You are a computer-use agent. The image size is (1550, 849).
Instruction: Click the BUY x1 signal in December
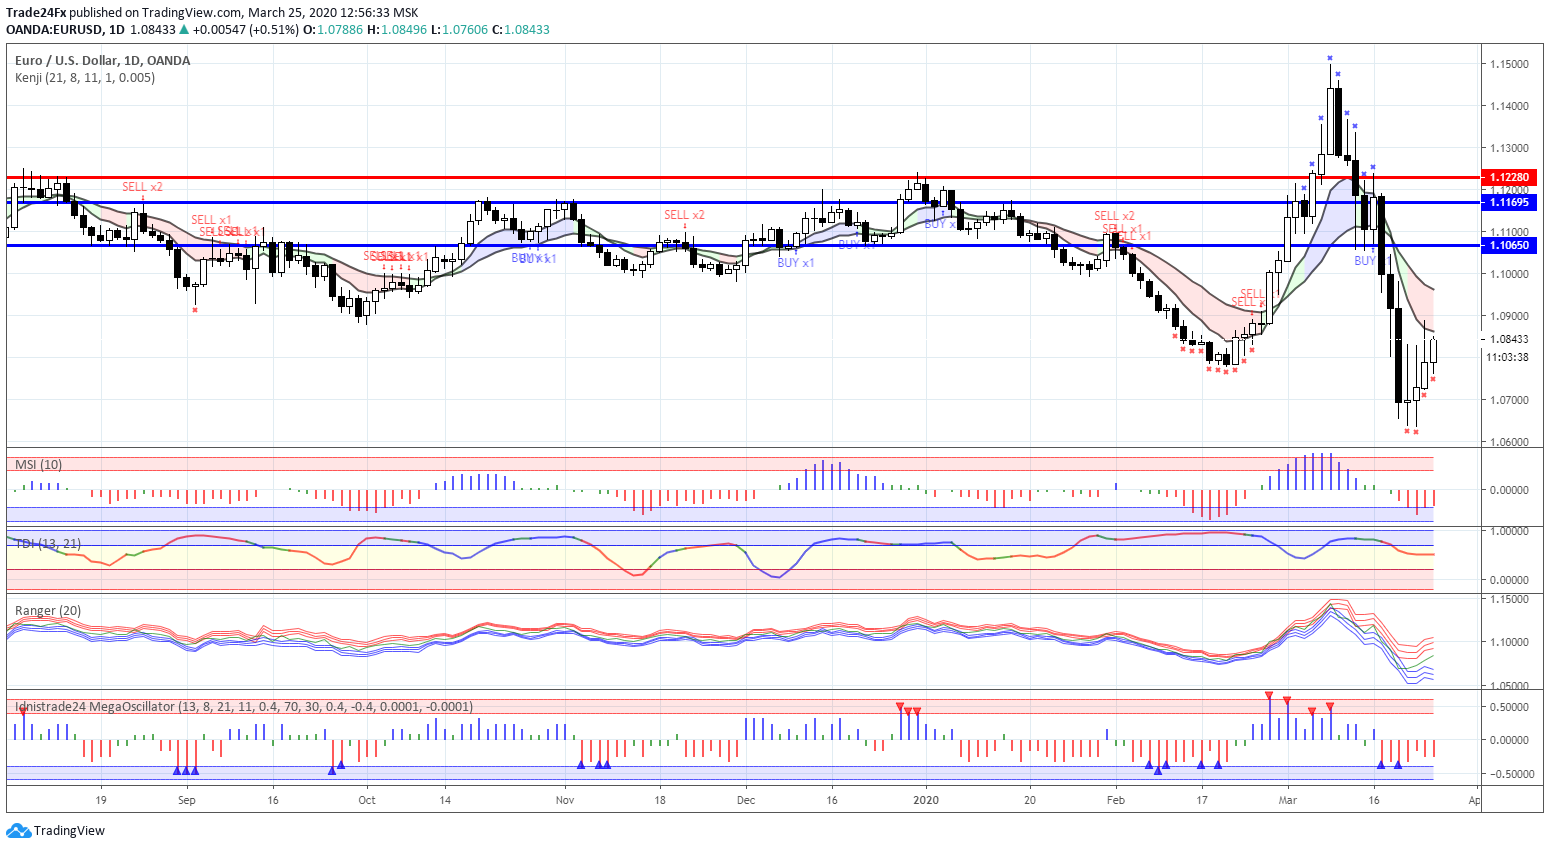tap(796, 262)
